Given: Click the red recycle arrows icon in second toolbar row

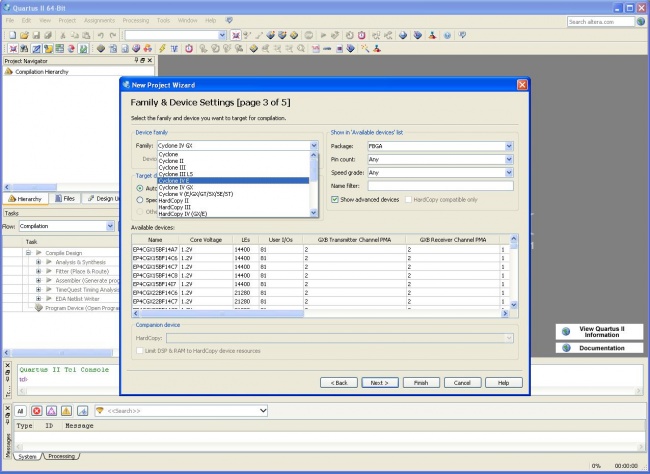Looking at the screenshot, I should coord(71,49).
